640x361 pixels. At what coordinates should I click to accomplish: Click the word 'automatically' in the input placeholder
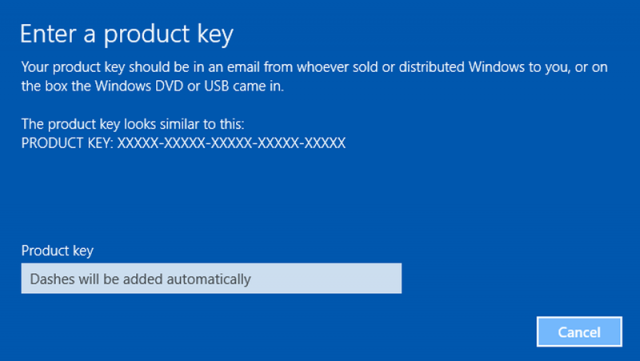point(209,279)
